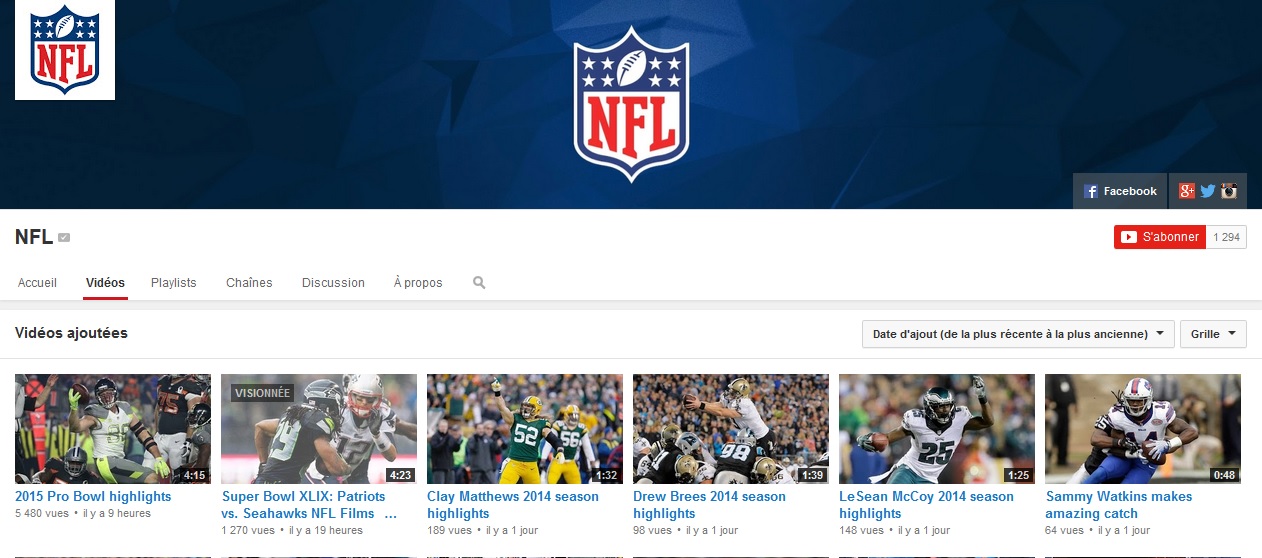1262x558 pixels.
Task: Click the 4:23 duration badge
Action: [400, 475]
